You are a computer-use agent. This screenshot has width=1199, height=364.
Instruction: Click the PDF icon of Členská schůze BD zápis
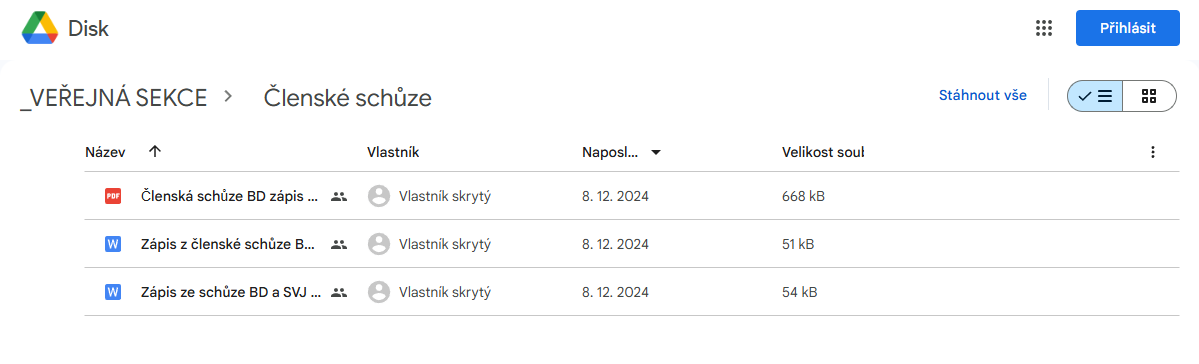pos(112,197)
